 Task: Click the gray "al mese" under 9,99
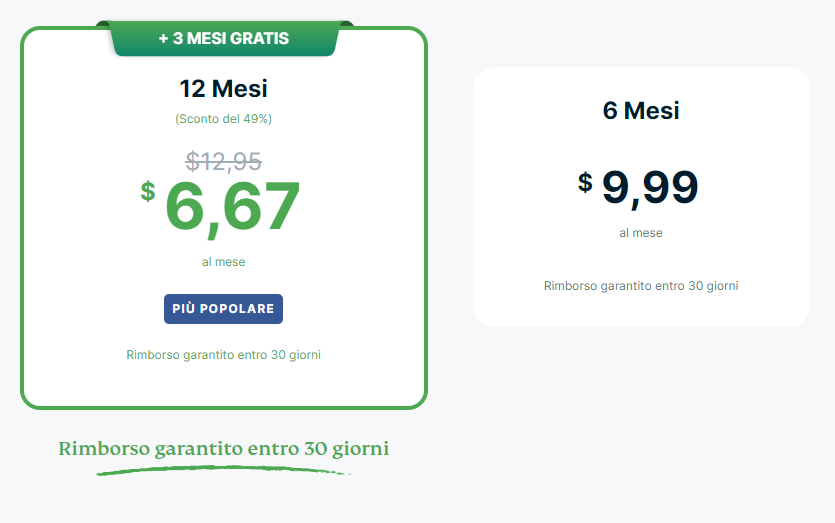click(641, 233)
